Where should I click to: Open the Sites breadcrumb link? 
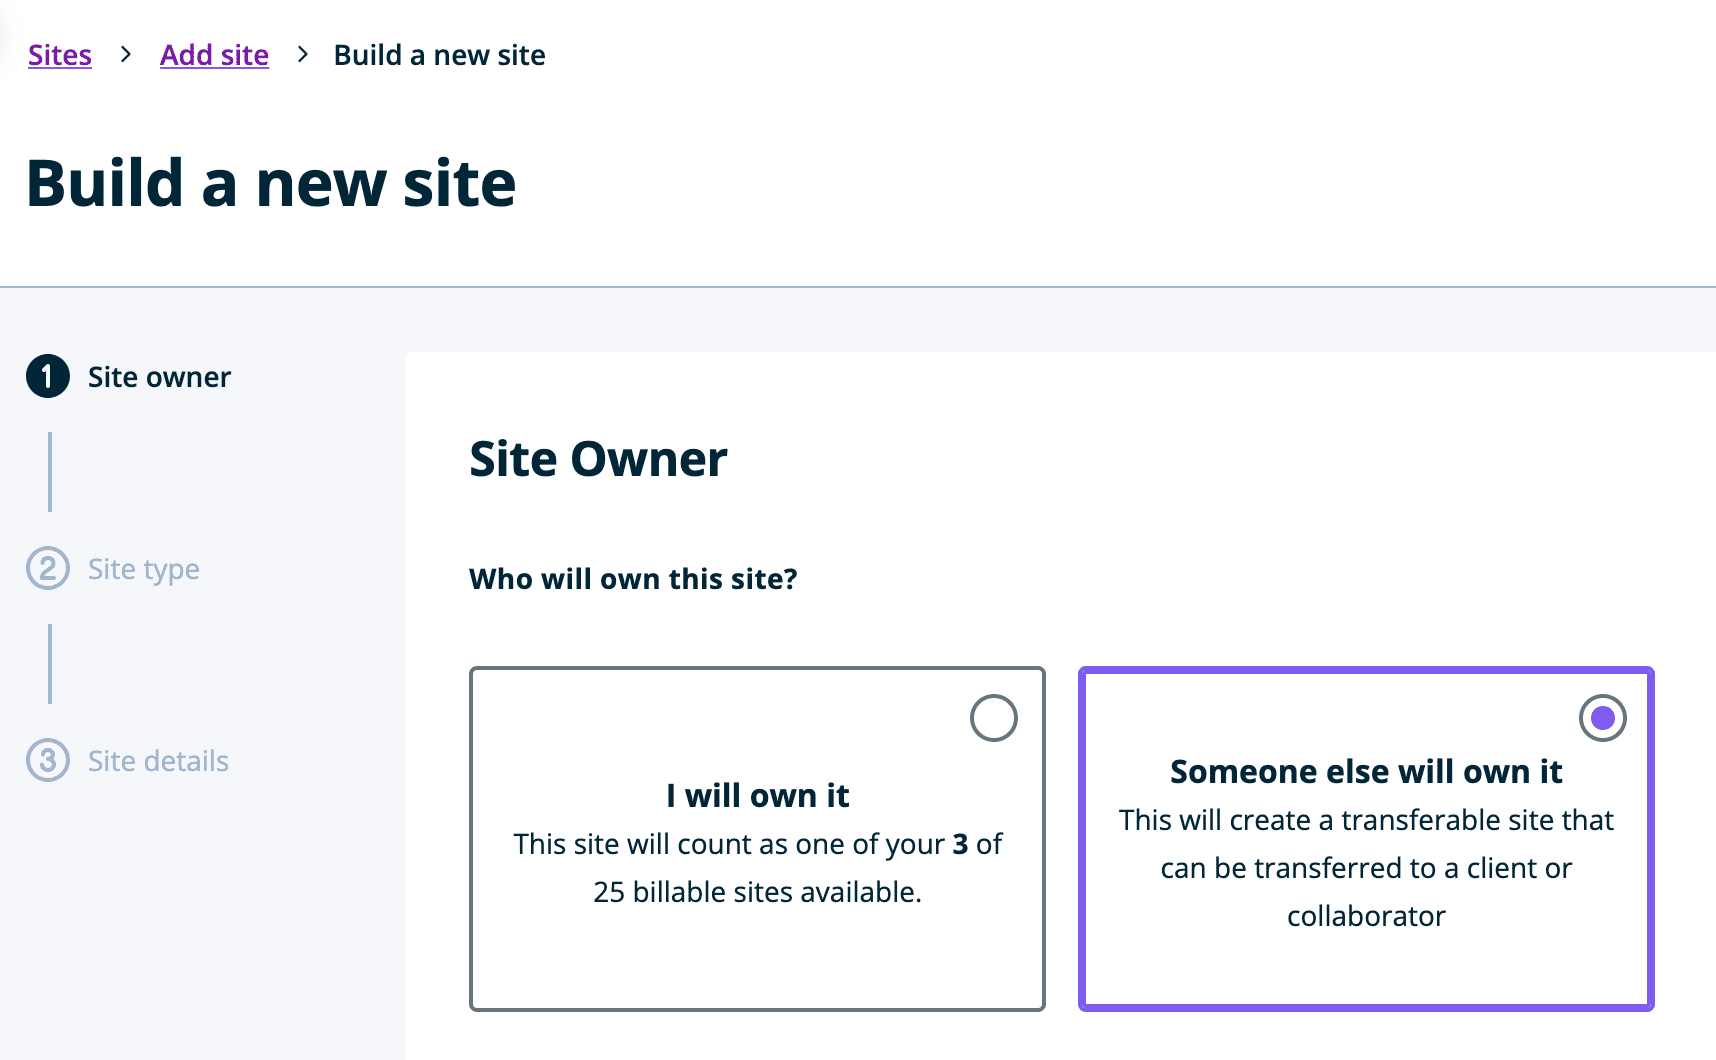[60, 55]
